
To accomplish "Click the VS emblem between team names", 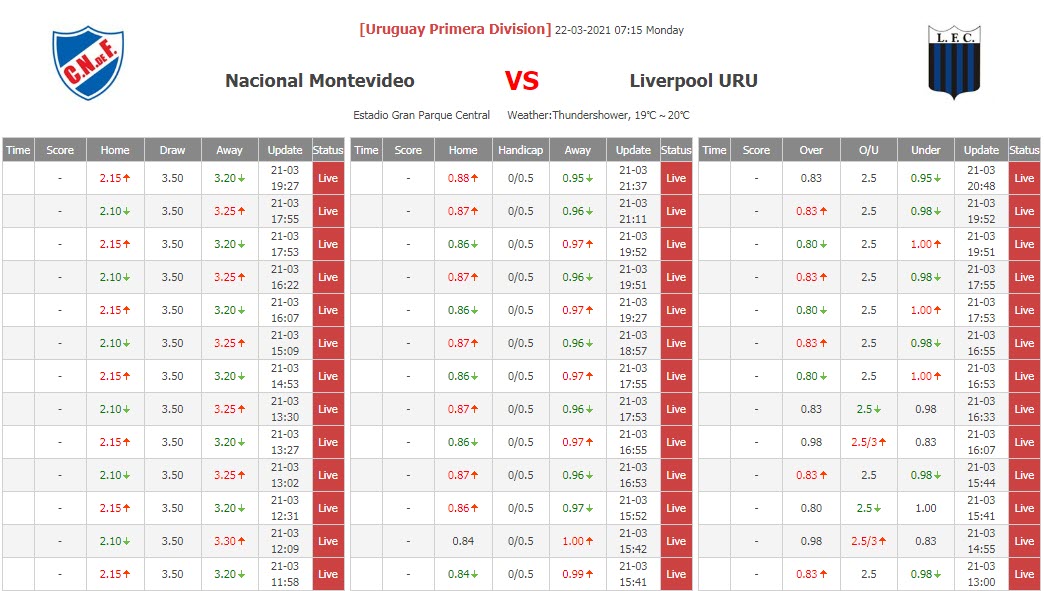I will click(x=521, y=81).
